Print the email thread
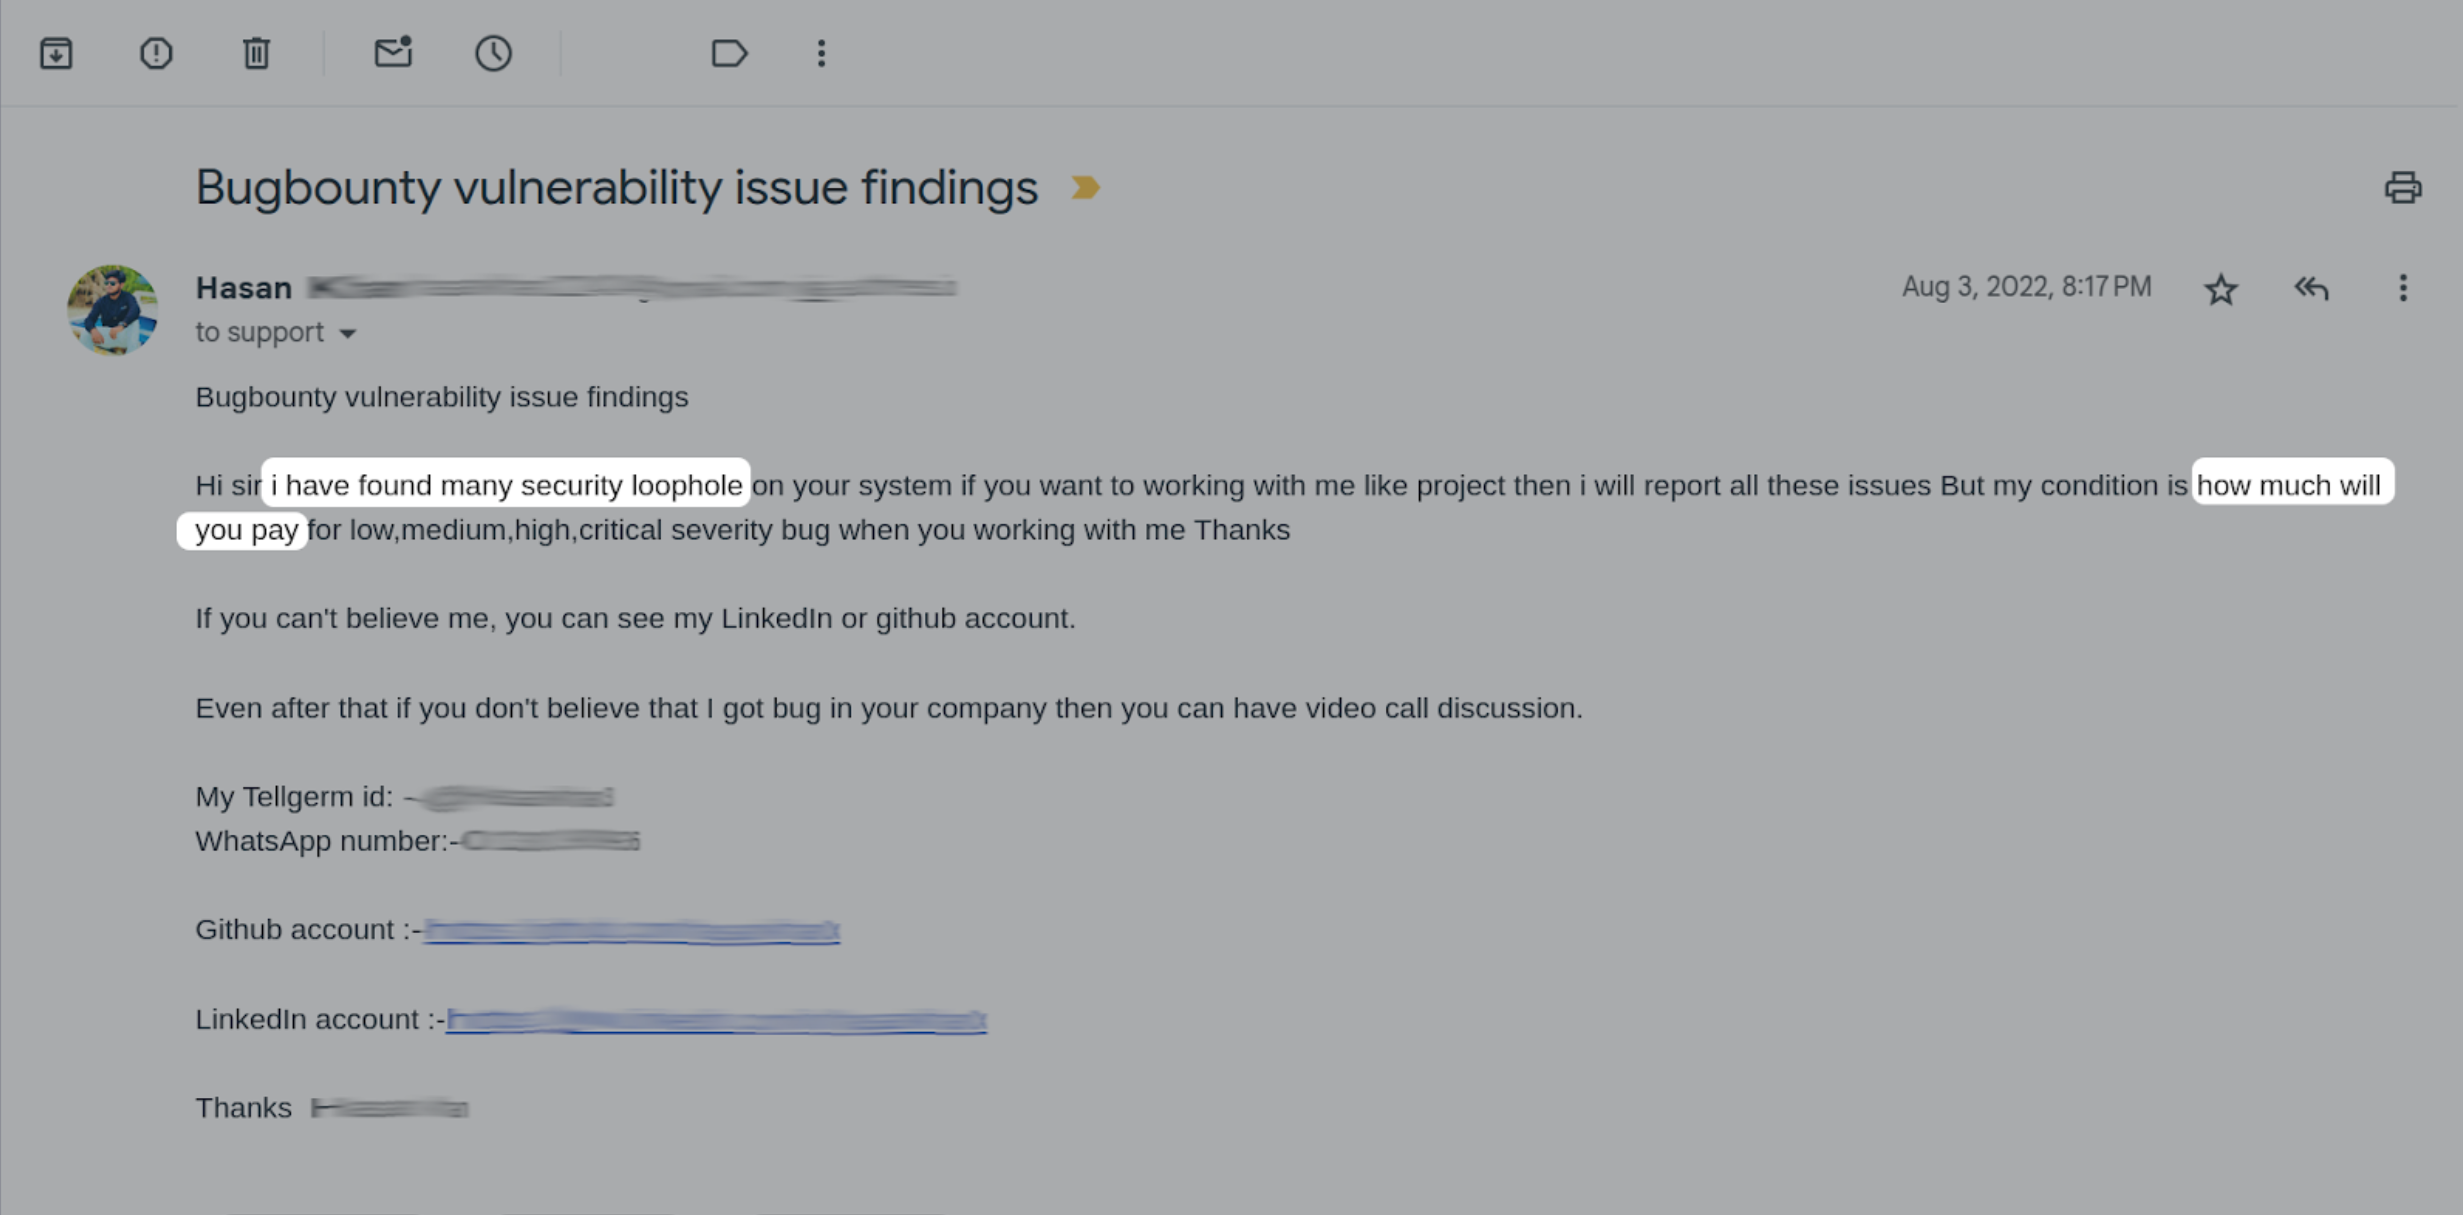The image size is (2463, 1215). [x=2405, y=187]
